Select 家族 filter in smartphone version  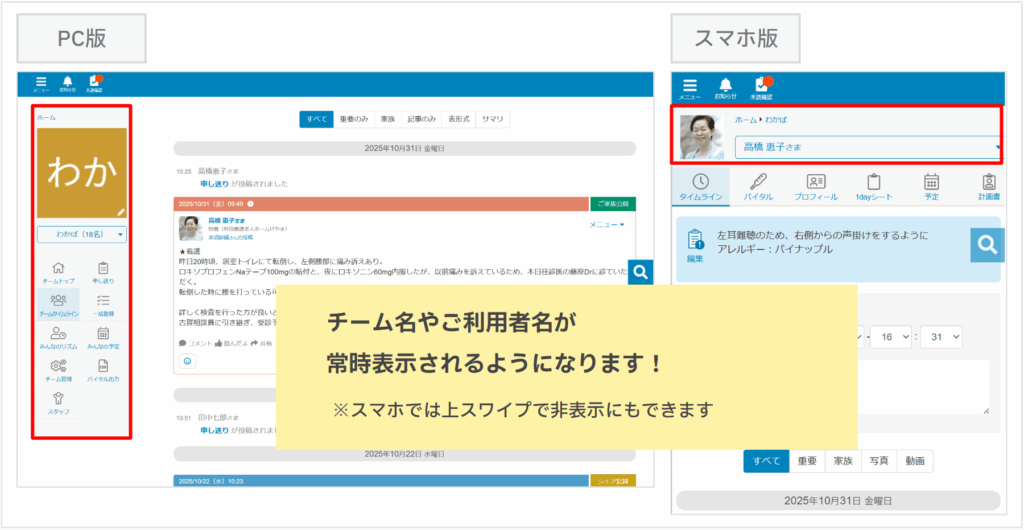[x=843, y=461]
